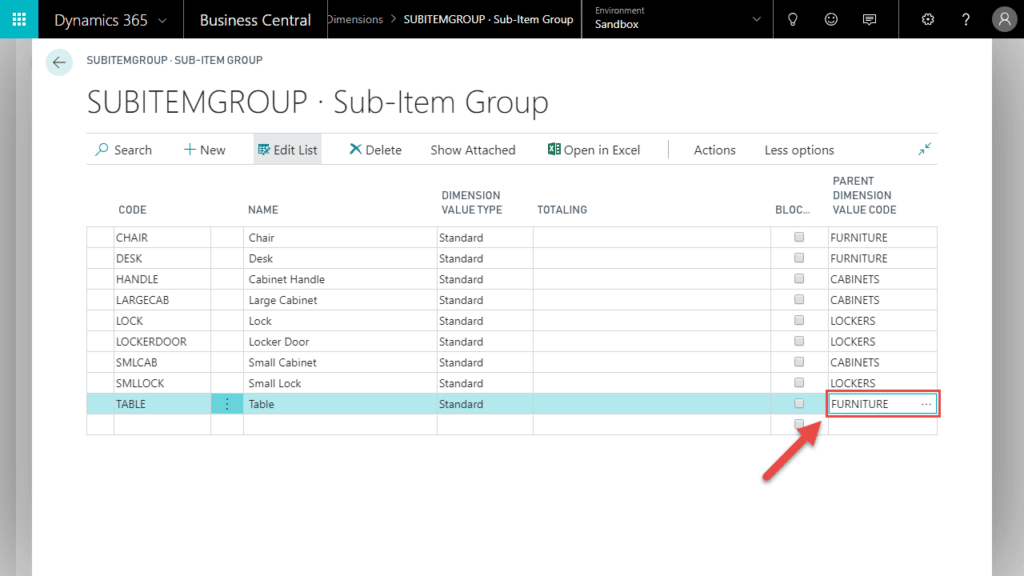Click Open in Excel
The image size is (1024, 576).
[x=594, y=150]
